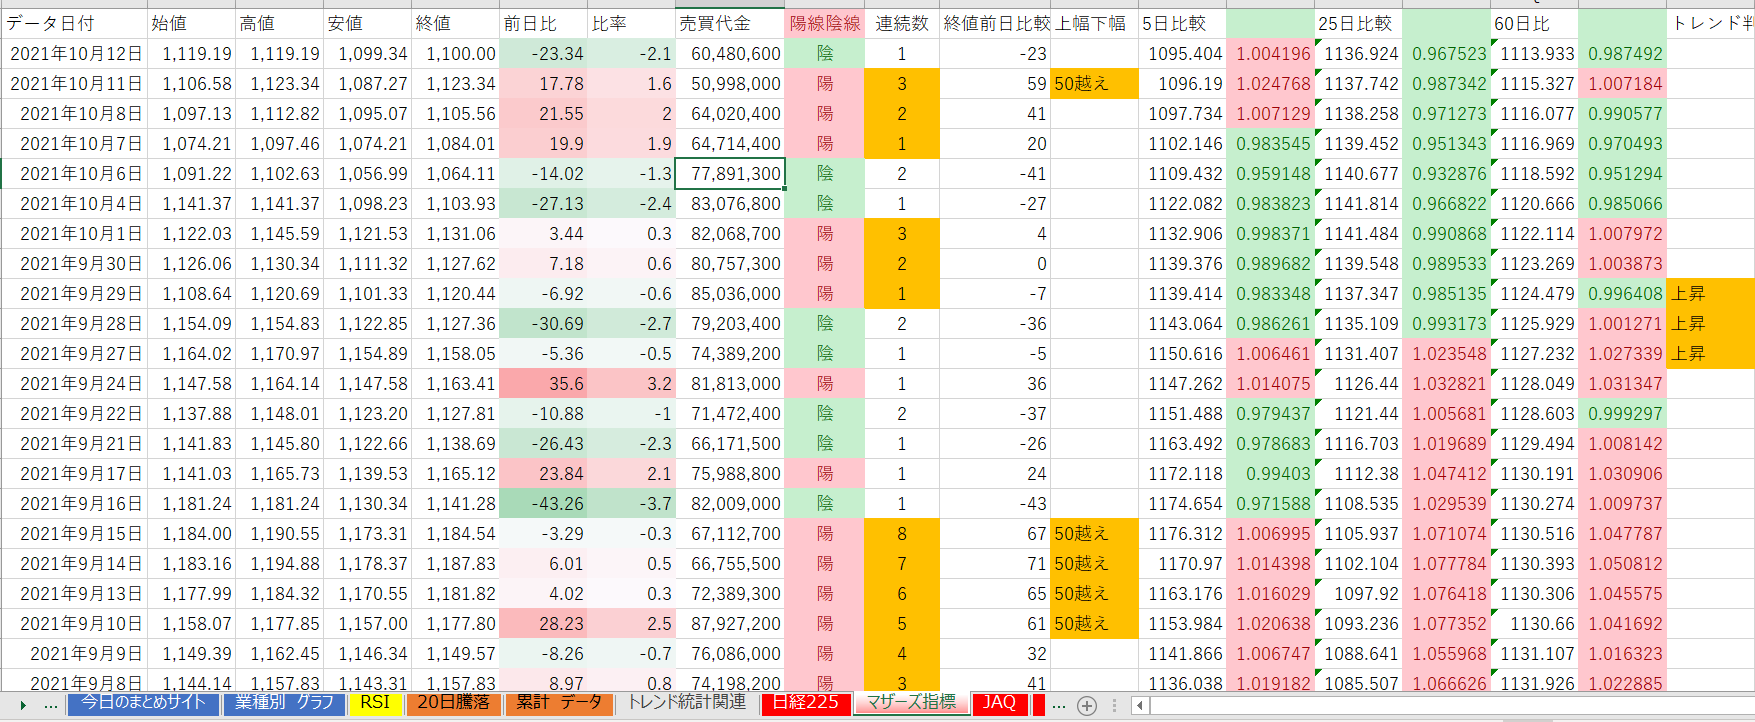1755x722 pixels.
Task: Click the 始値 cell 1,184.00
Action: (191, 534)
